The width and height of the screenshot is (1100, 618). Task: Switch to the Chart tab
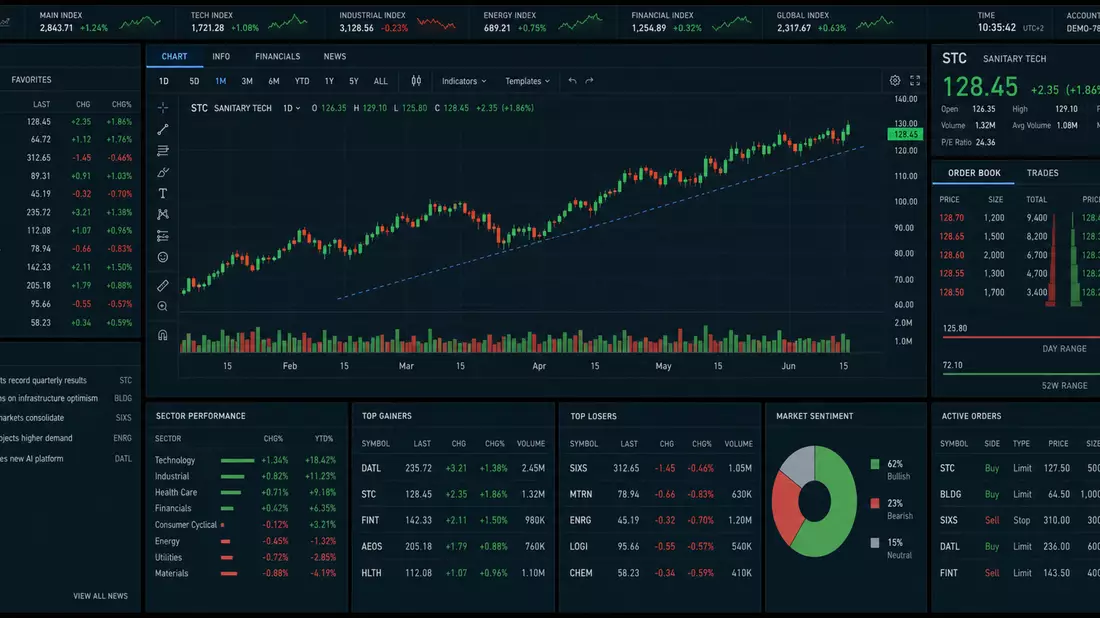(174, 56)
